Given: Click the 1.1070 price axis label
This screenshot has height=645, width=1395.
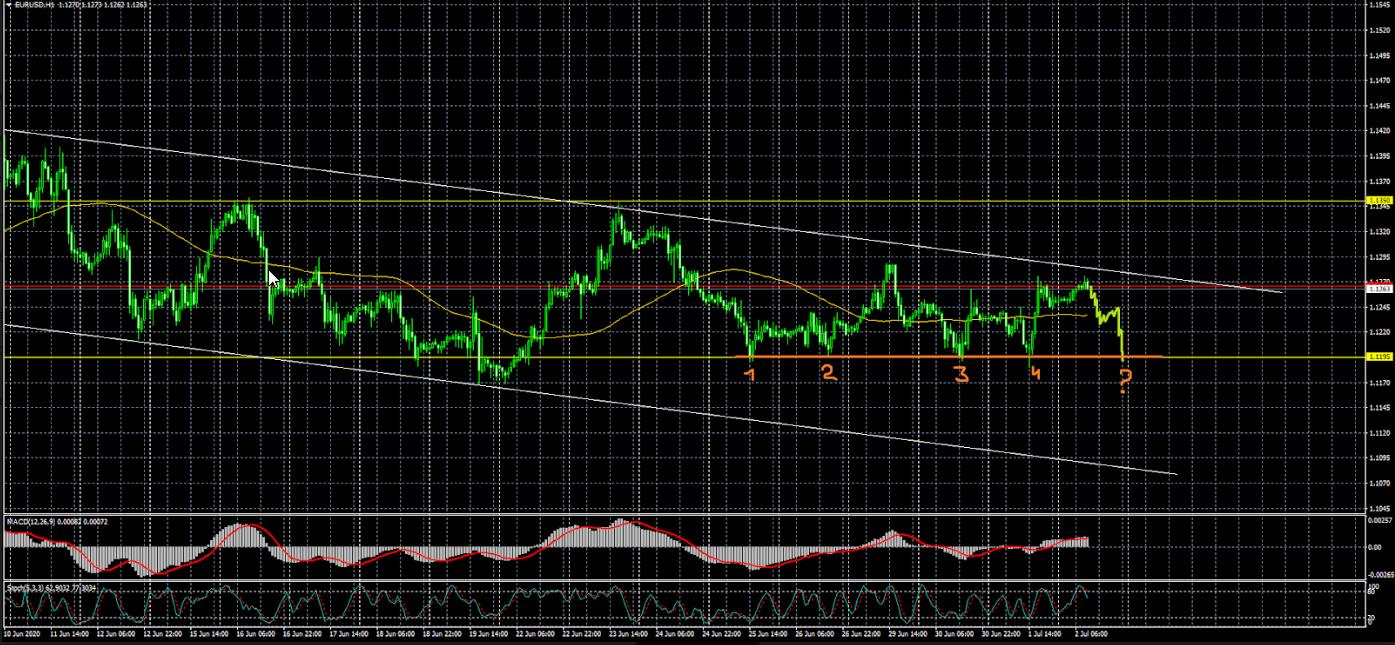Looking at the screenshot, I should 1379,484.
